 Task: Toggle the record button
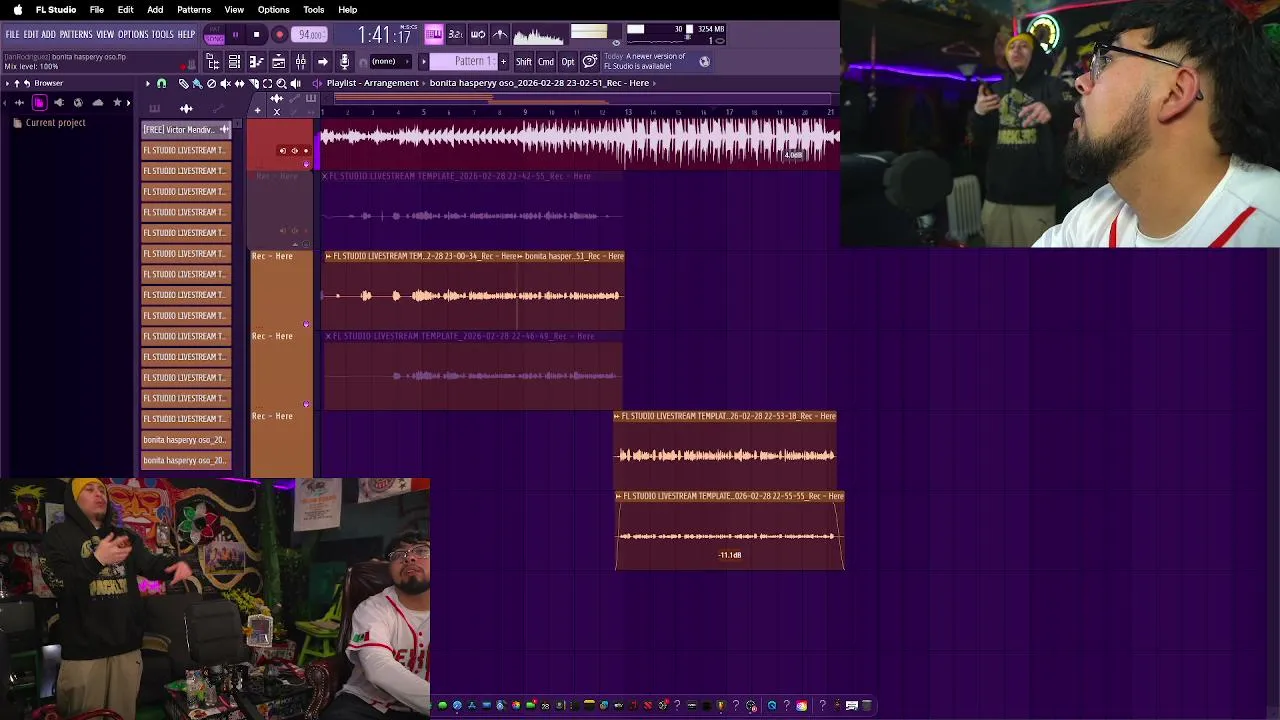click(x=280, y=35)
